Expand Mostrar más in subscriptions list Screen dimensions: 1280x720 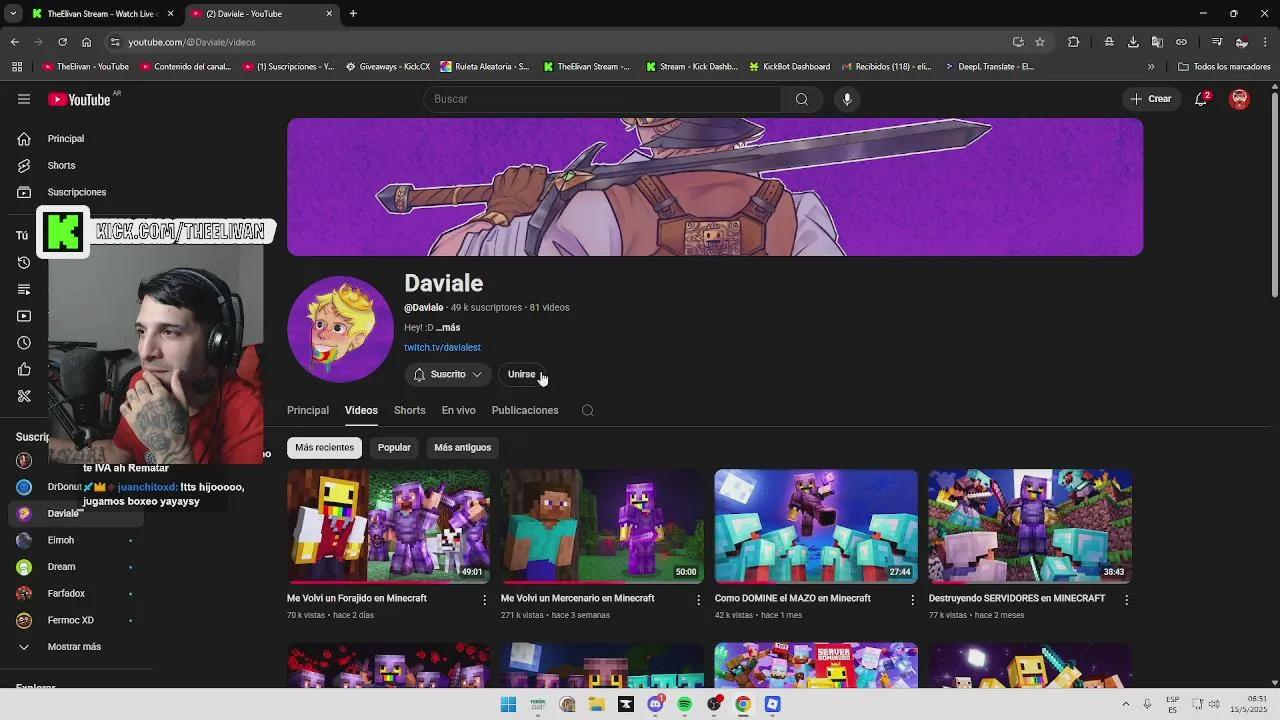75,647
